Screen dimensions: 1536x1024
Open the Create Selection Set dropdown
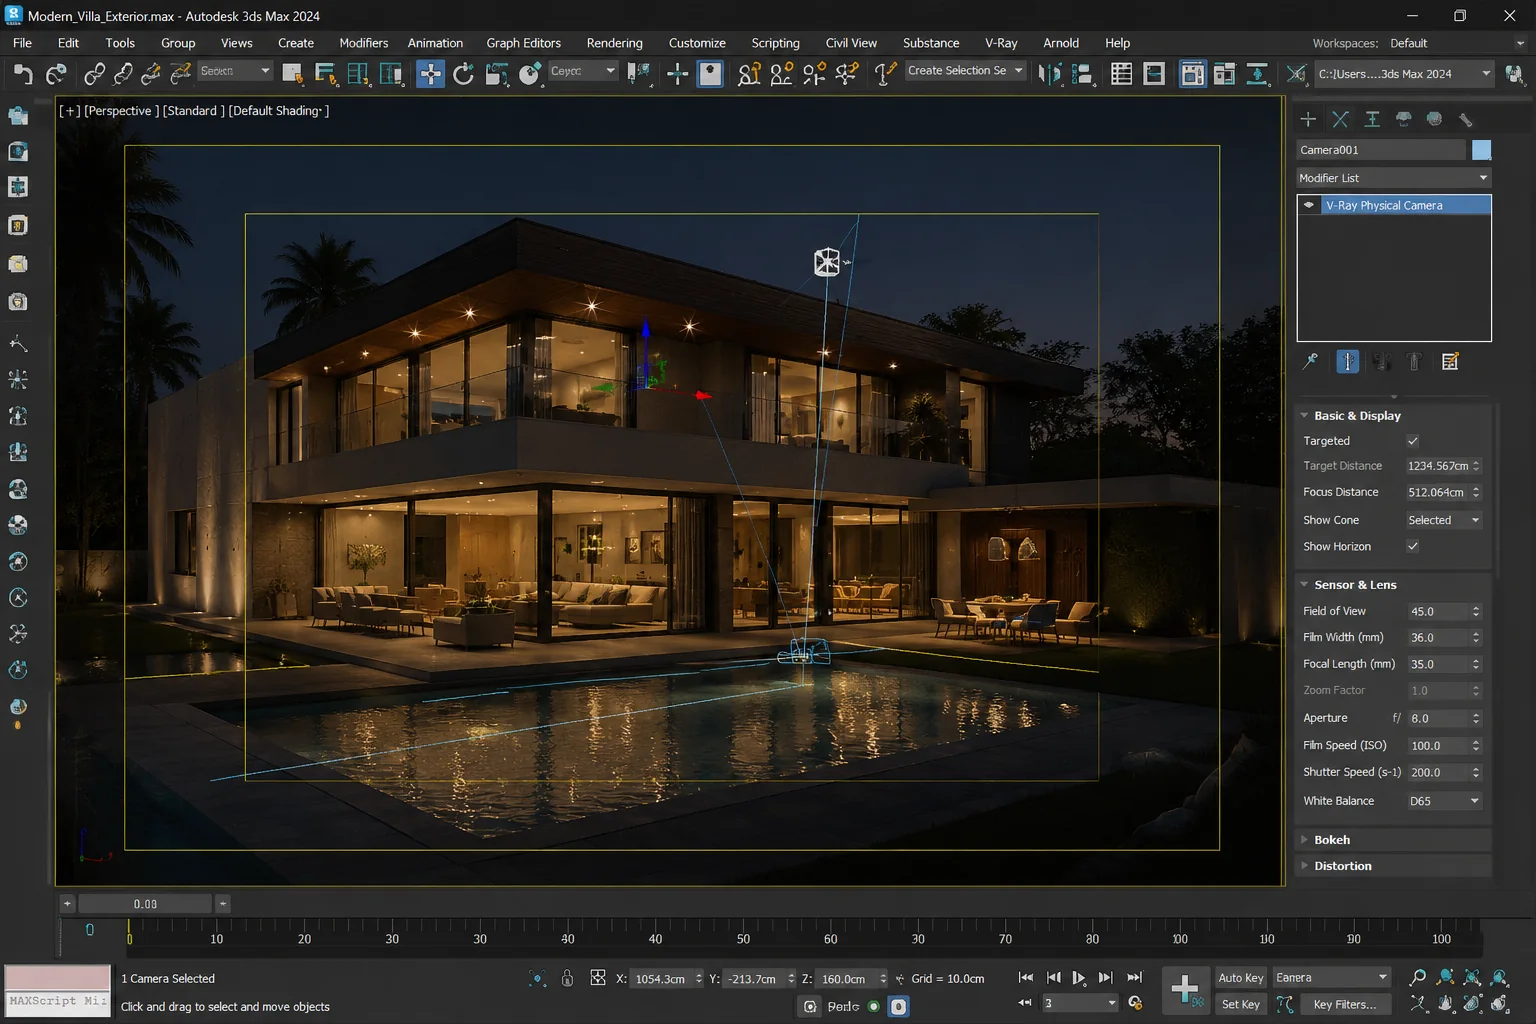[965, 71]
